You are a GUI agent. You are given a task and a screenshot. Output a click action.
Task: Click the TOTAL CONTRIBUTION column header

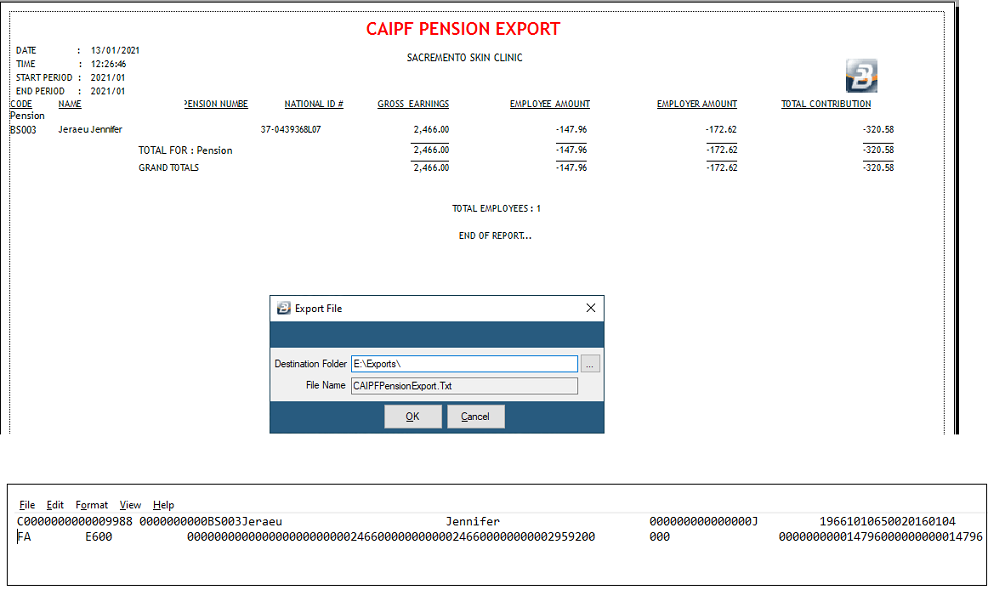point(826,104)
